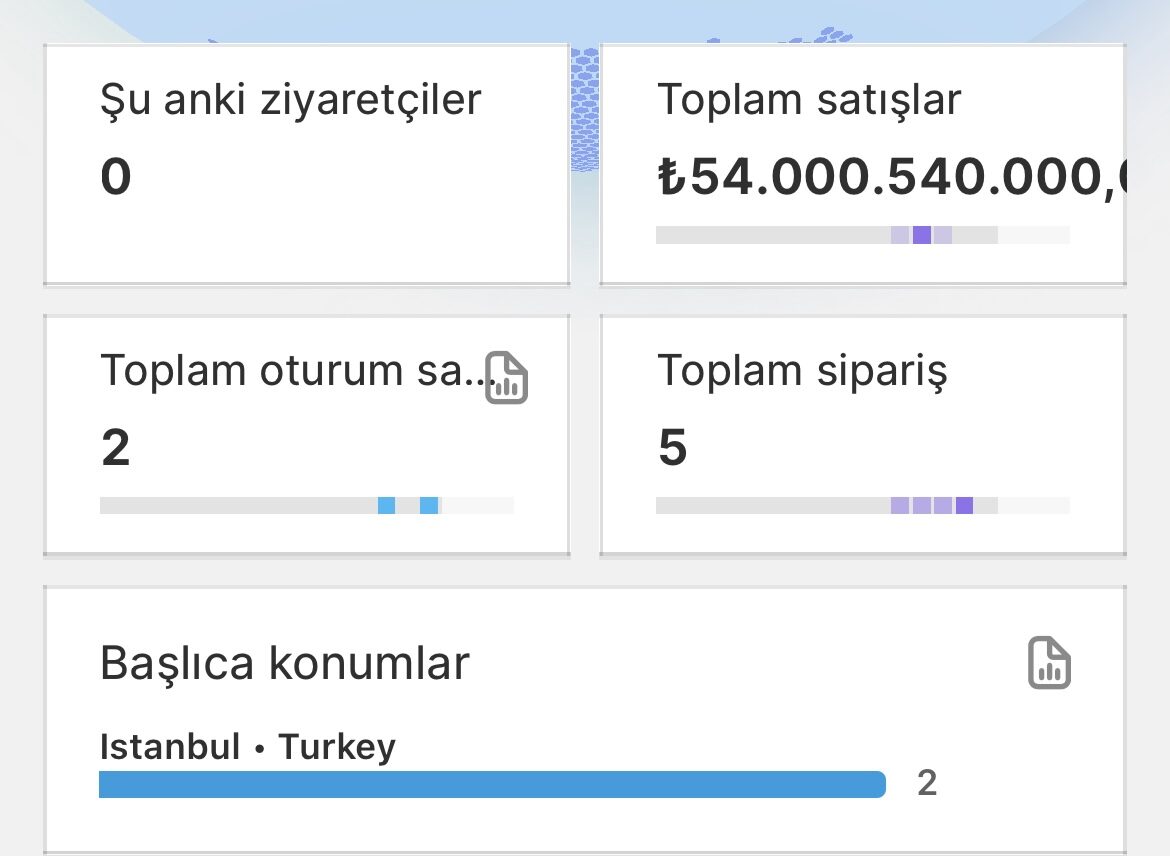Image resolution: width=1170 pixels, height=856 pixels.
Task: Click second blue segment in sessions sparkline
Action: click(429, 505)
